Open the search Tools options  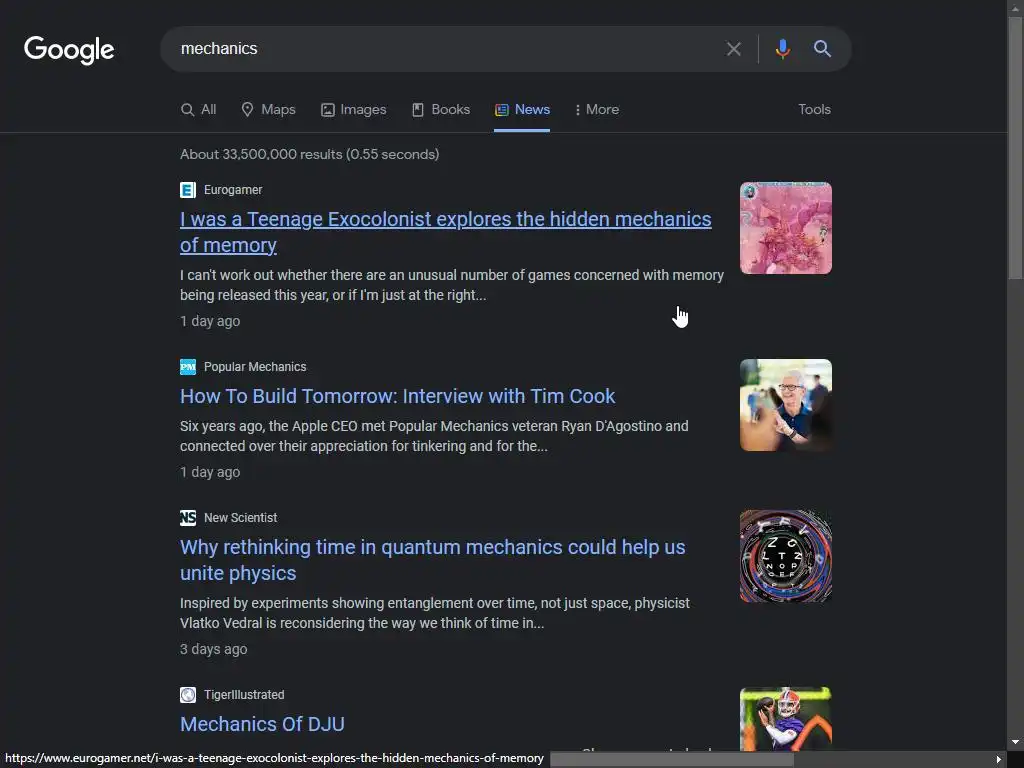[814, 110]
